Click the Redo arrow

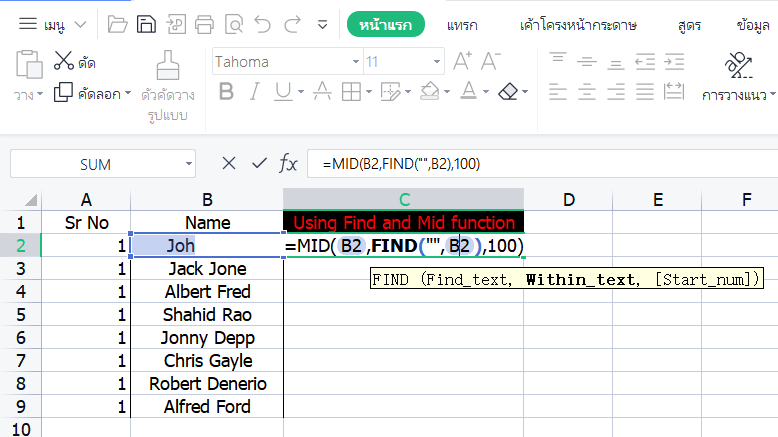(292, 24)
